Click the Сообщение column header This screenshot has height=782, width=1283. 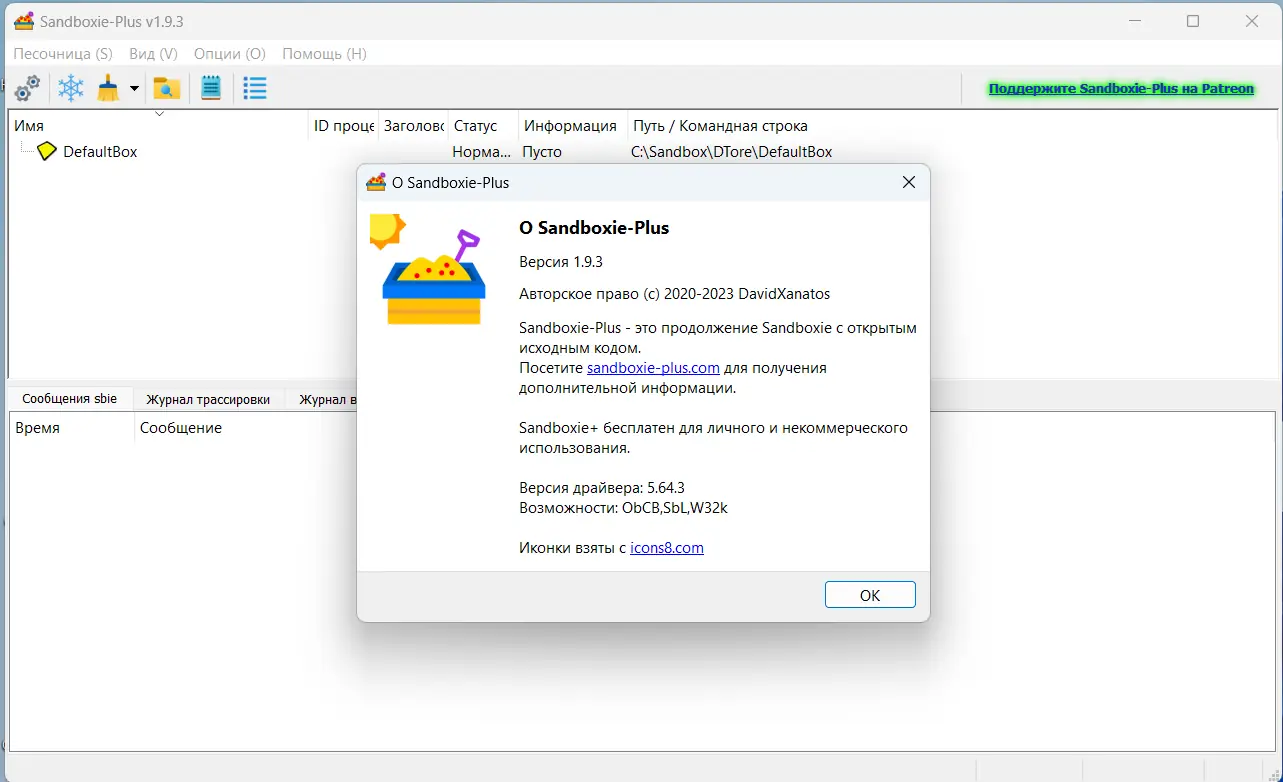(x=181, y=428)
